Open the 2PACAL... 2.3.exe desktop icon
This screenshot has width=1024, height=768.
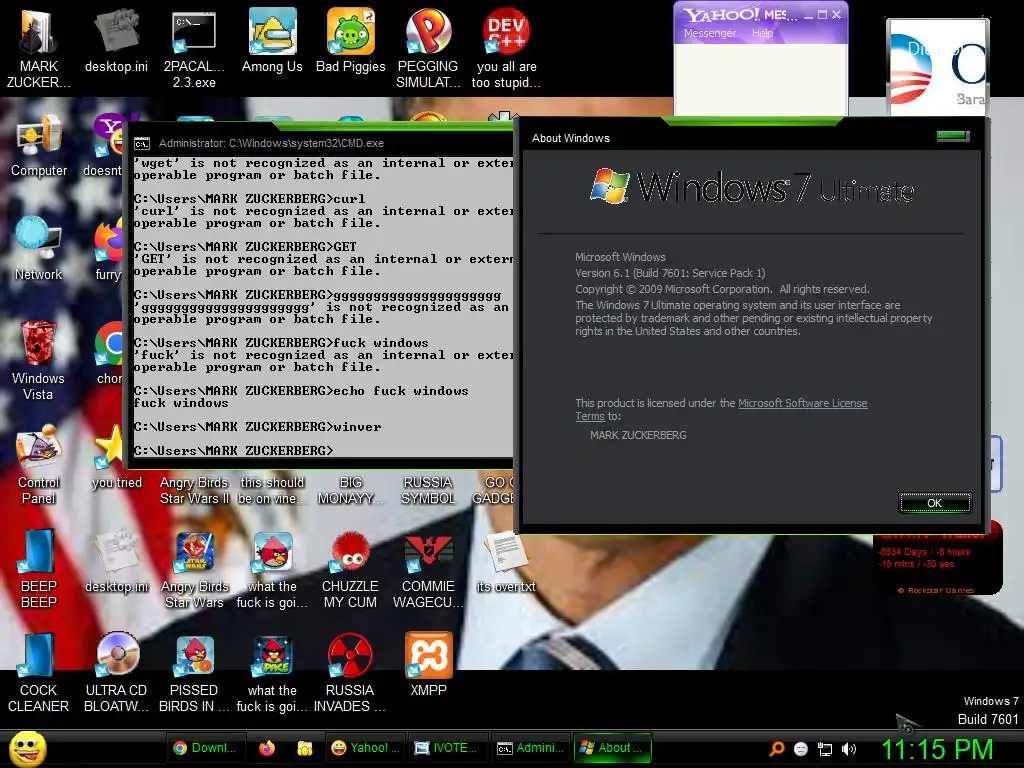[194, 47]
